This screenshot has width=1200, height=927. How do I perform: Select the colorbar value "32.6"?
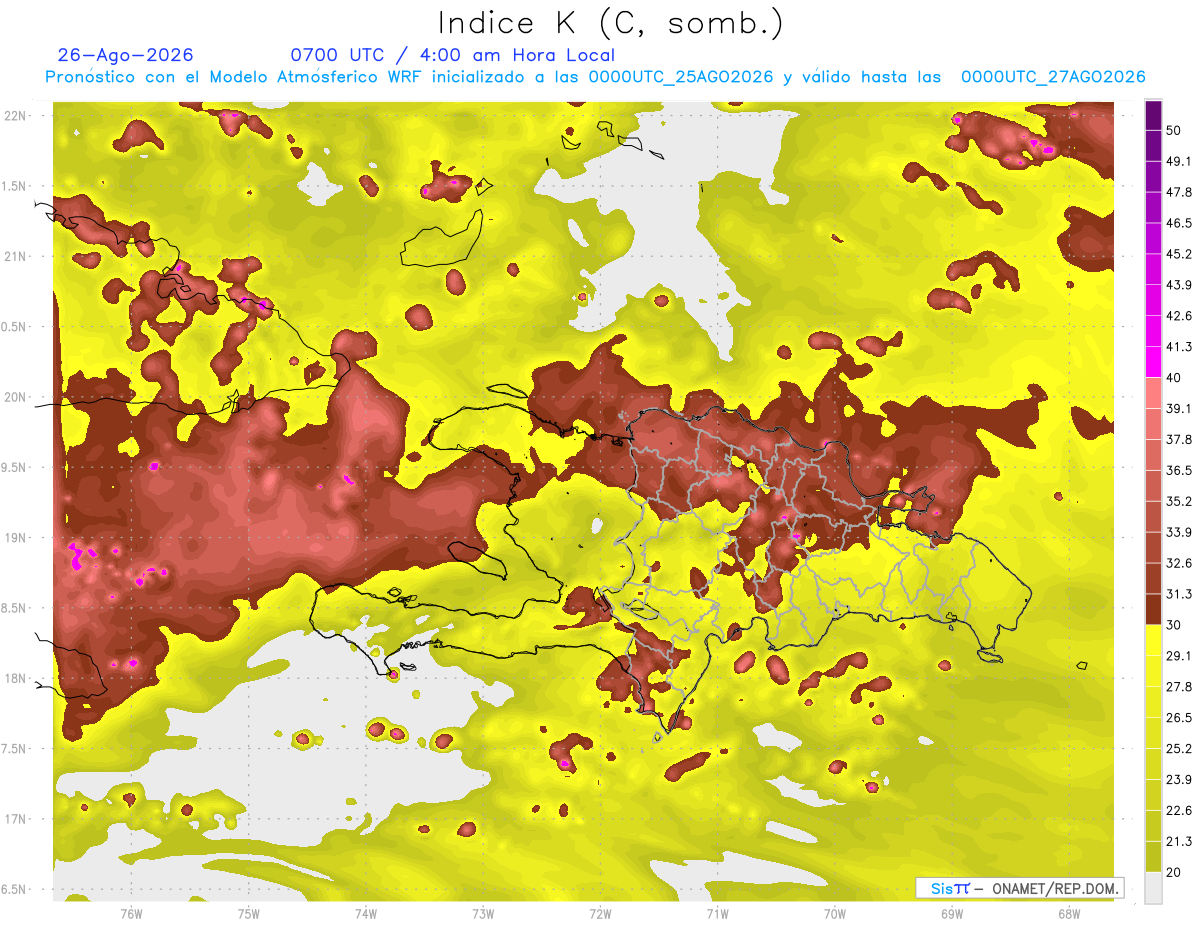[x=1178, y=563]
